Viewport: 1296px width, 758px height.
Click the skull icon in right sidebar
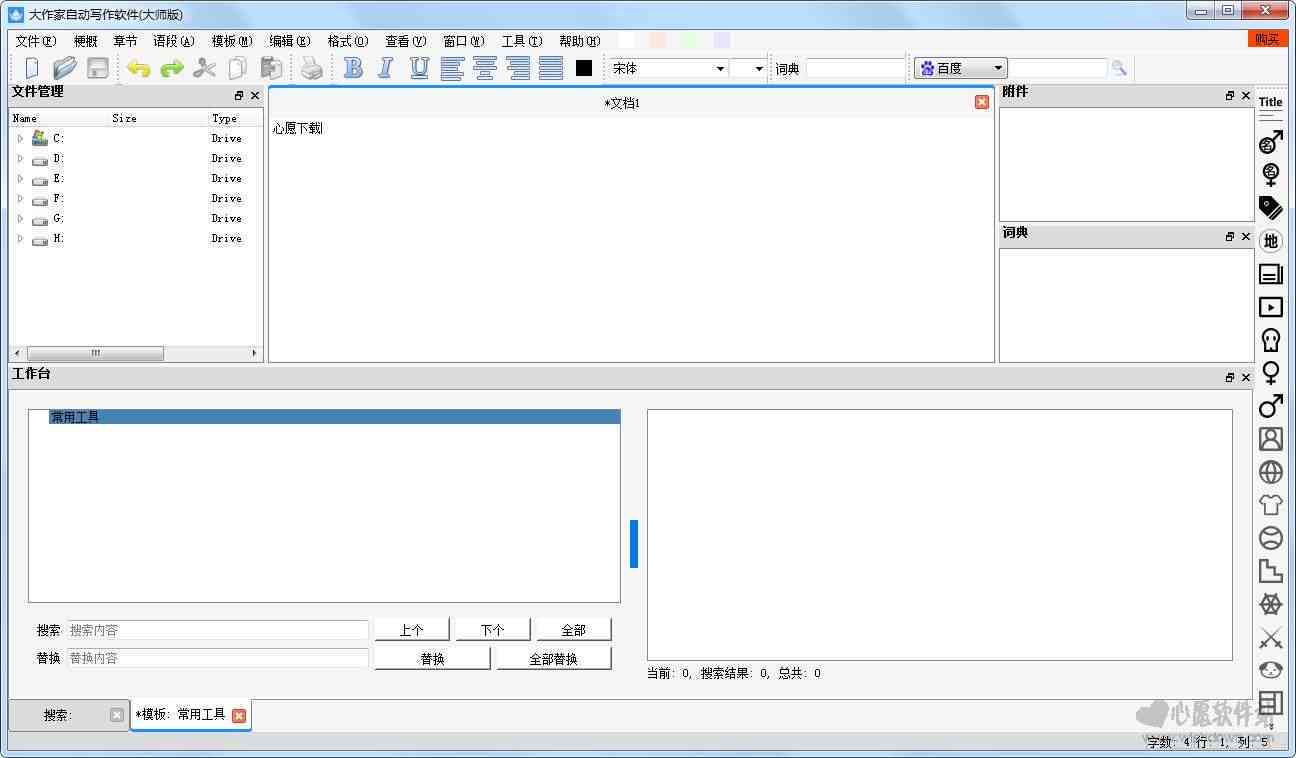pos(1270,340)
